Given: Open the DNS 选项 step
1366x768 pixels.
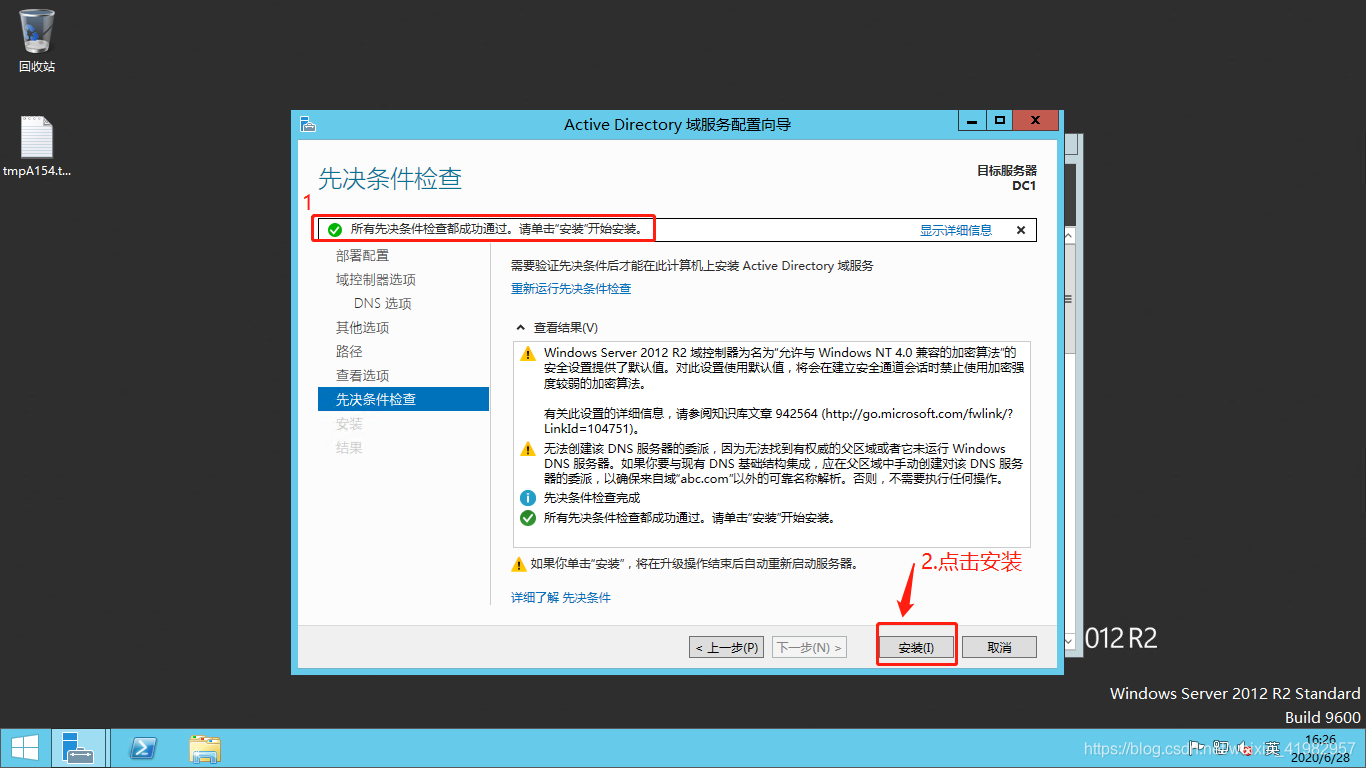Looking at the screenshot, I should 382,304.
